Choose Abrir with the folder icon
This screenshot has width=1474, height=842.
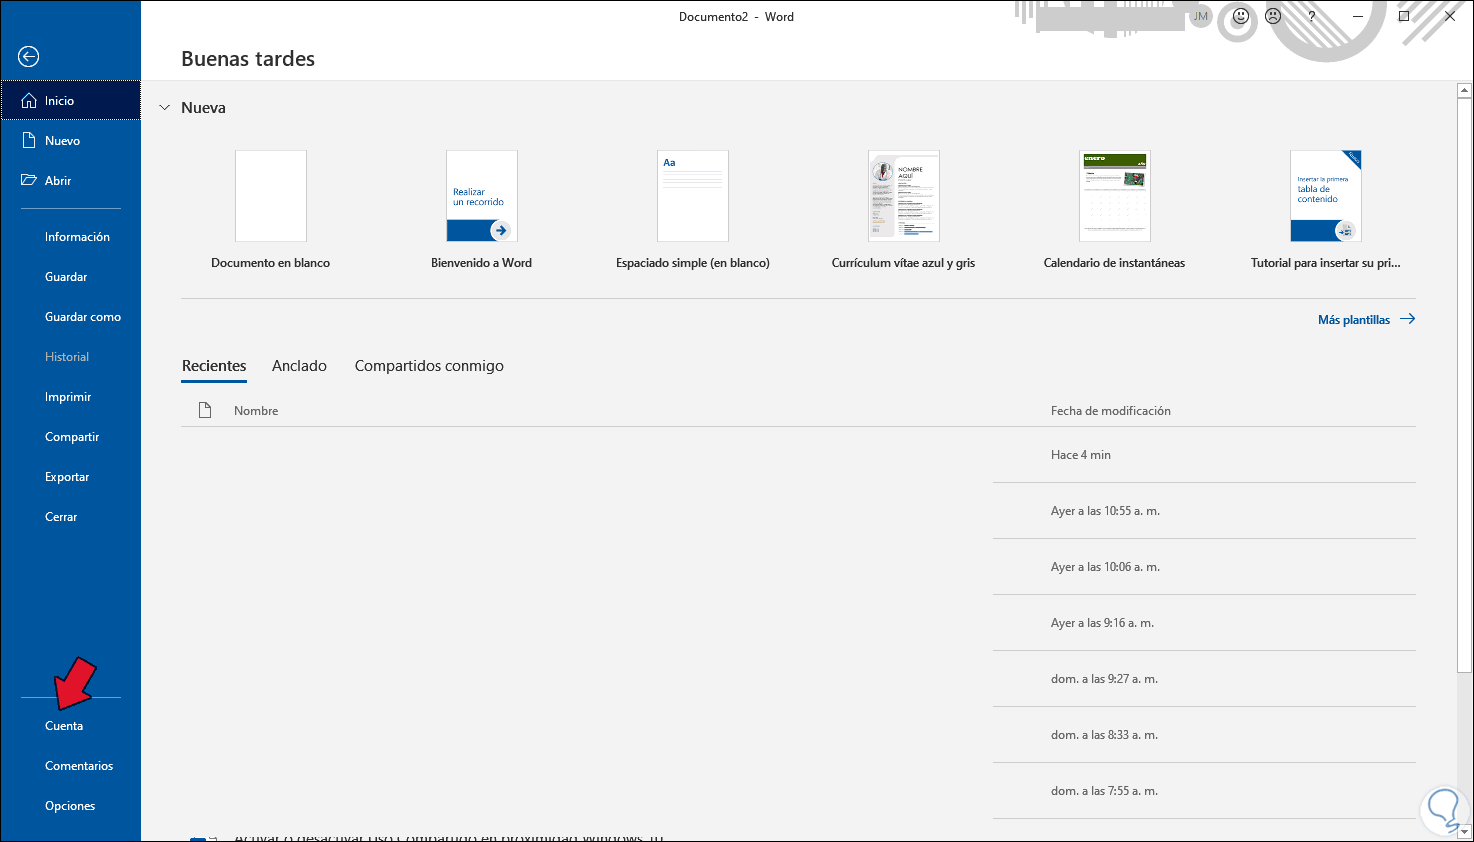coord(71,181)
